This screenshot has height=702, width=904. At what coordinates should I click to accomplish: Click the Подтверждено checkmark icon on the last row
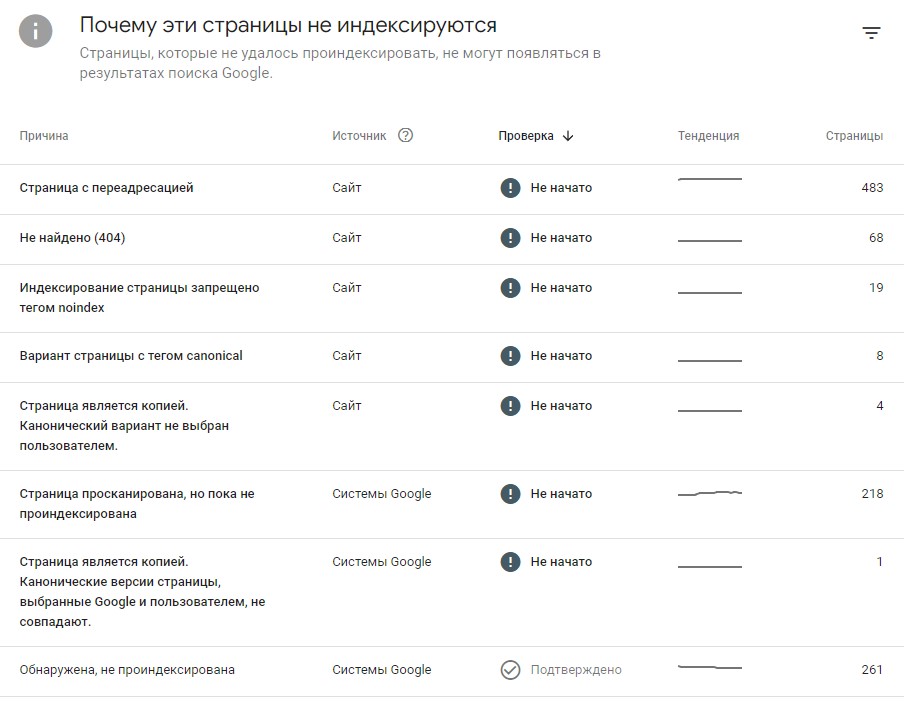(x=511, y=670)
